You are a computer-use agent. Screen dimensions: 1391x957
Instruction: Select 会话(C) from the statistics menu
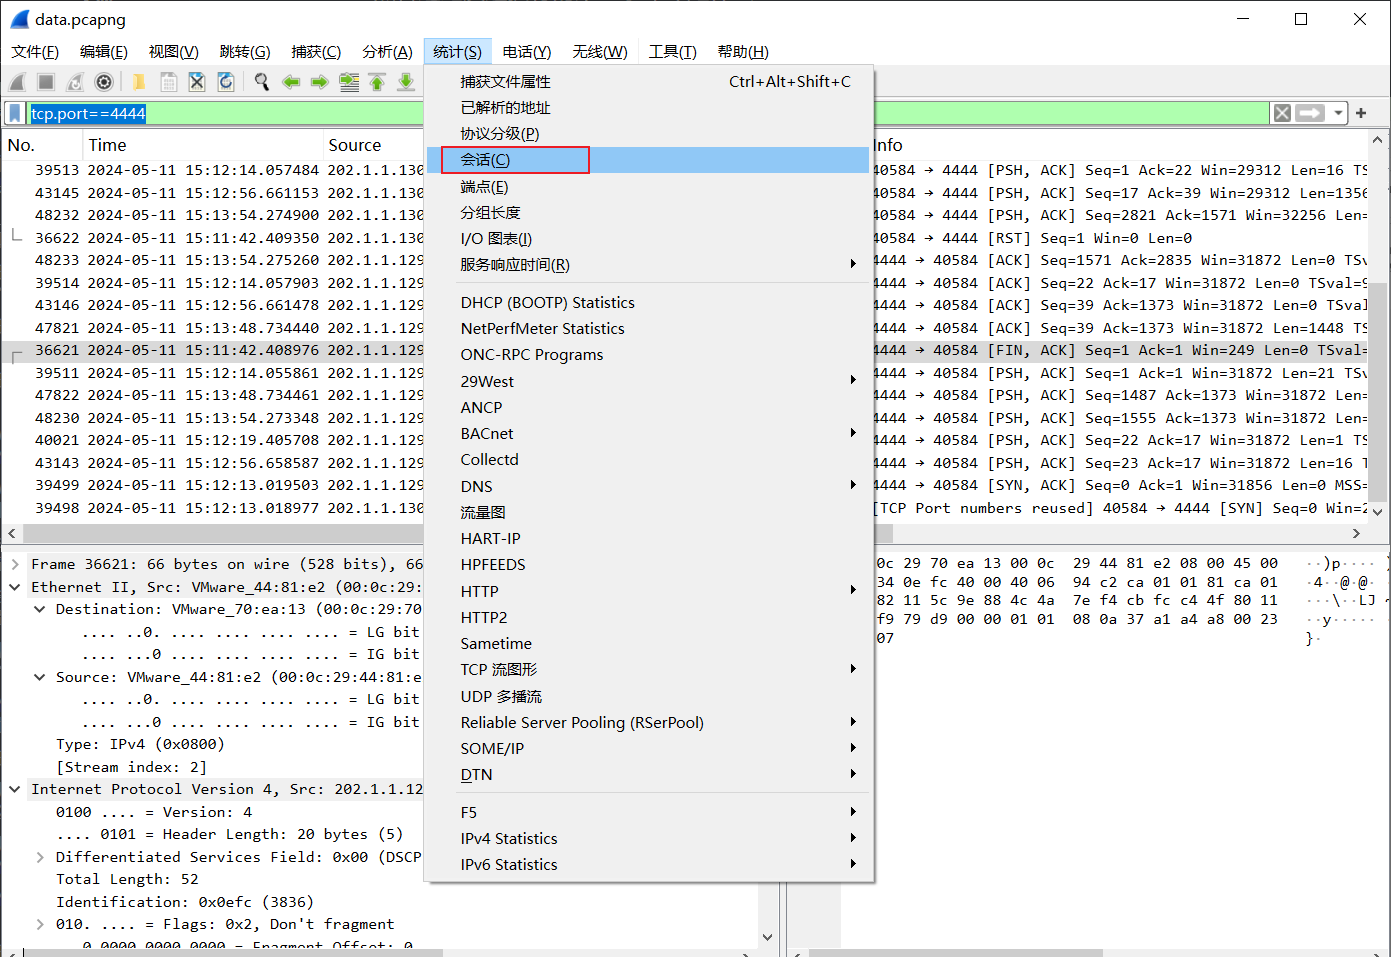tap(647, 160)
